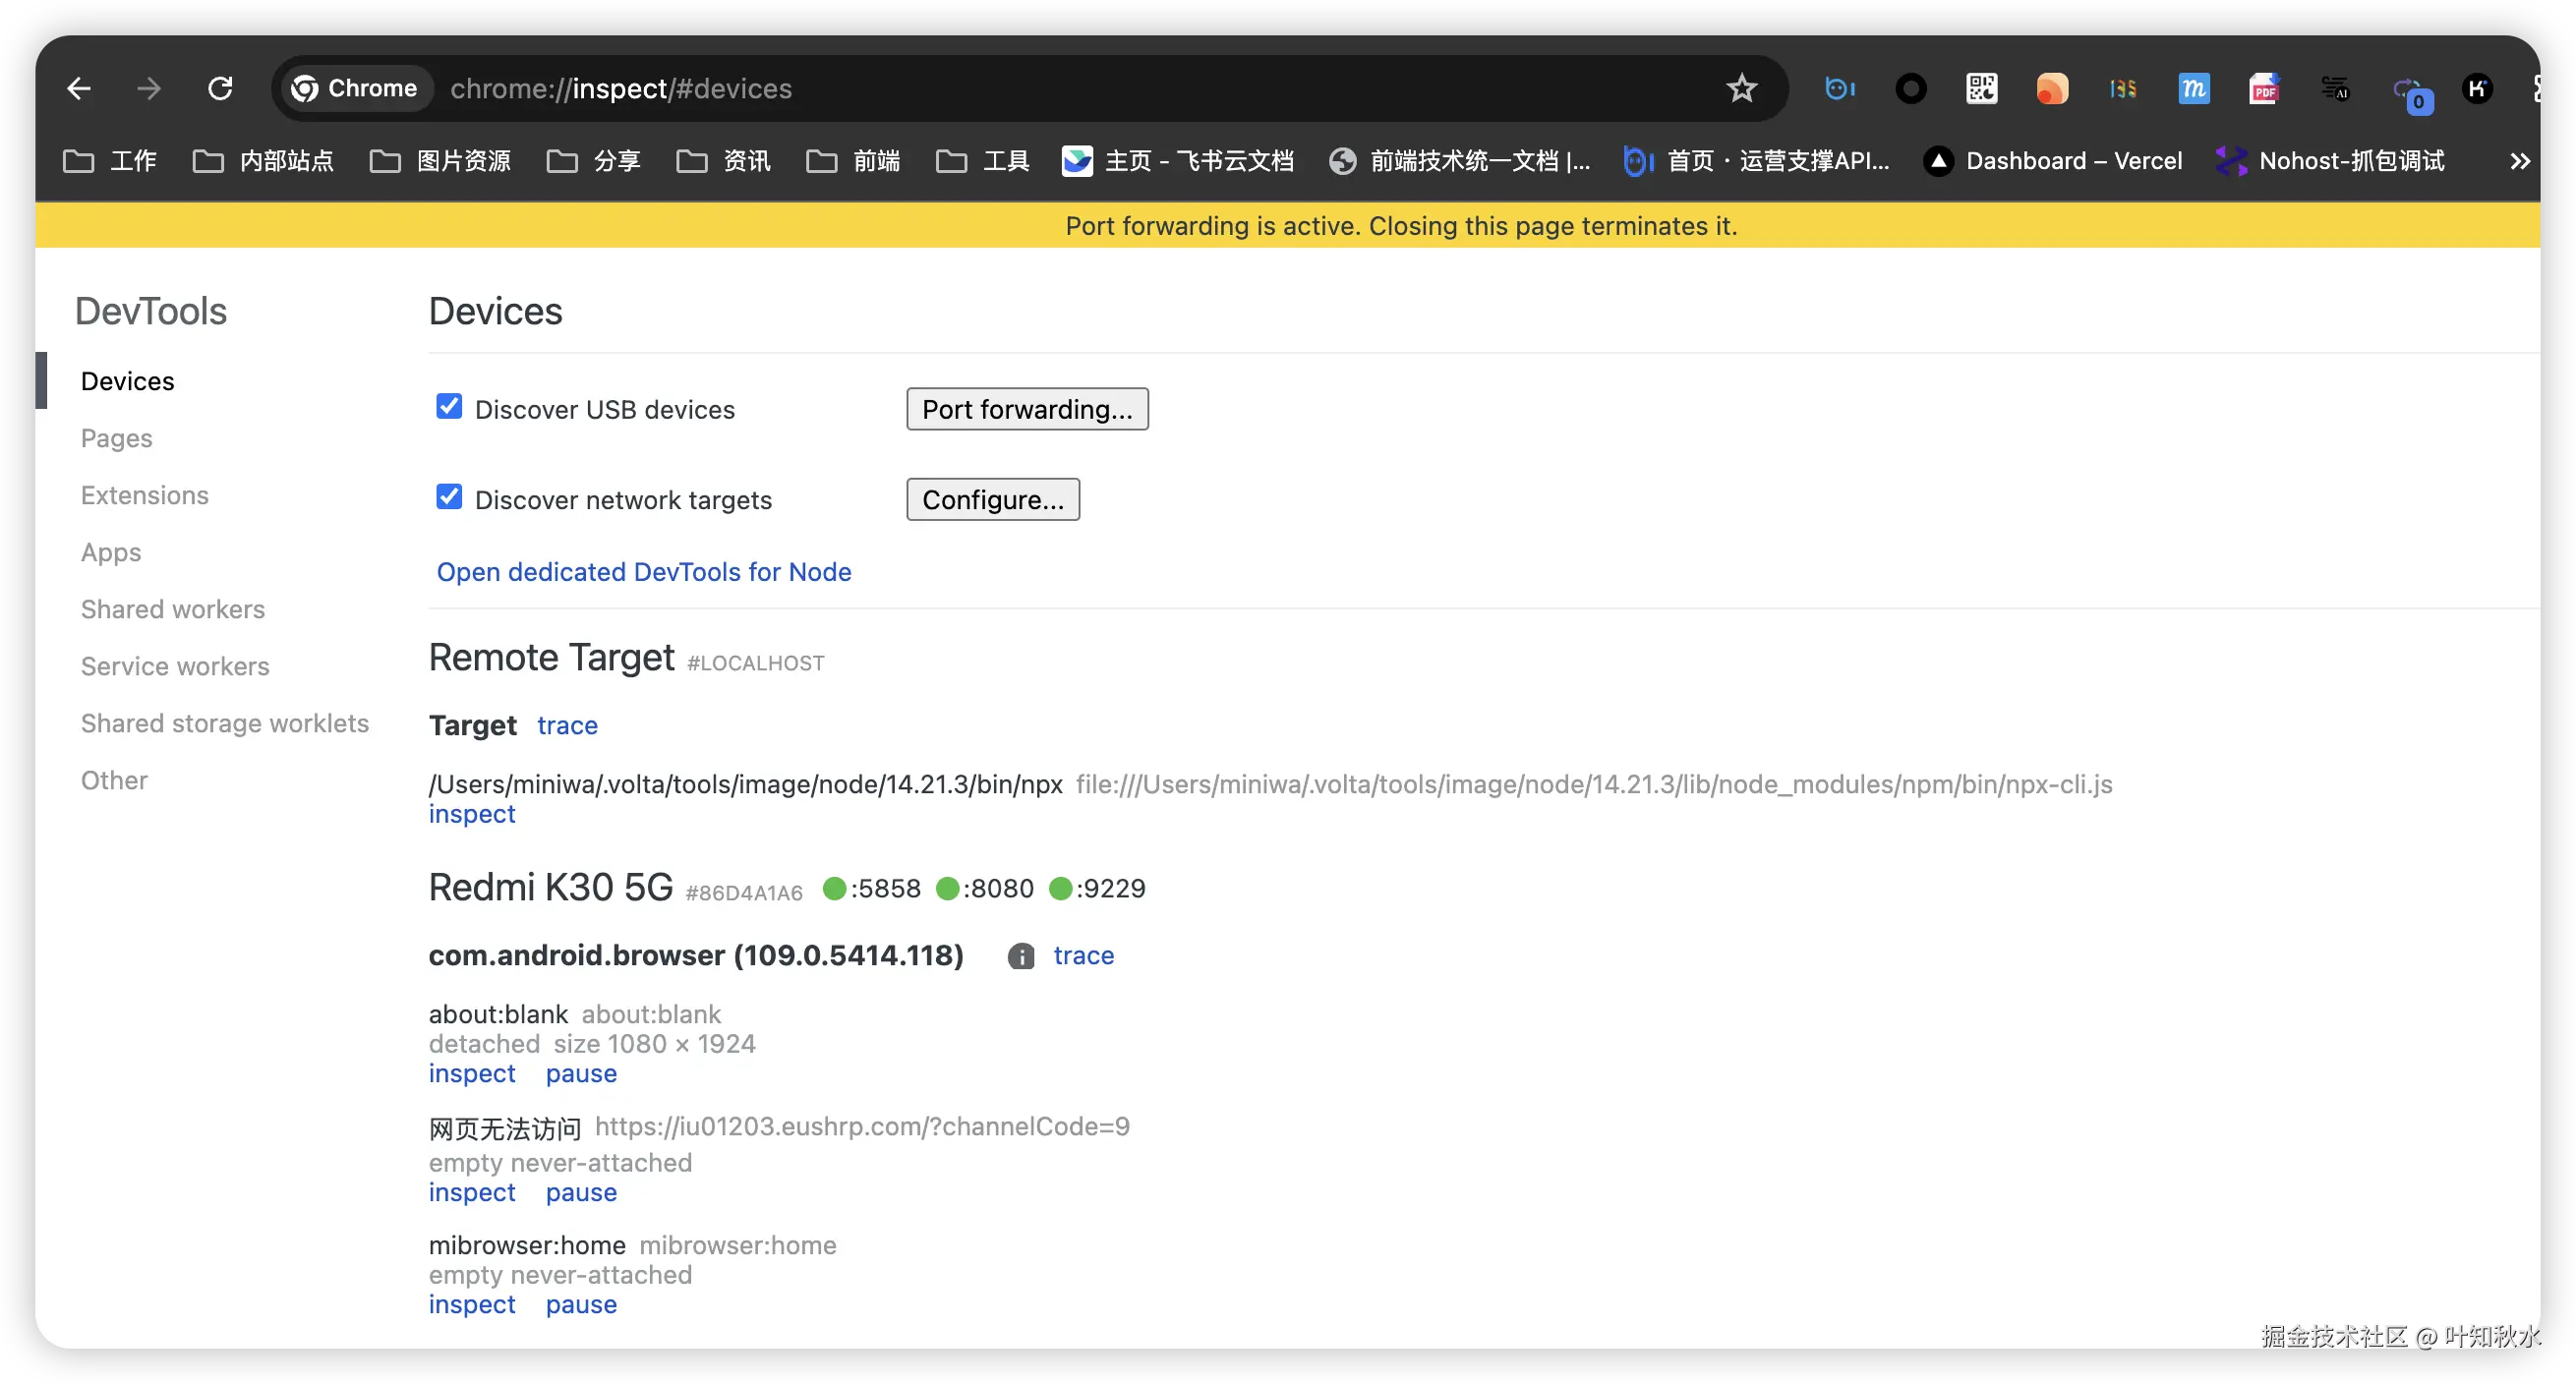
Task: Inspect the about:blank page
Action: point(472,1073)
